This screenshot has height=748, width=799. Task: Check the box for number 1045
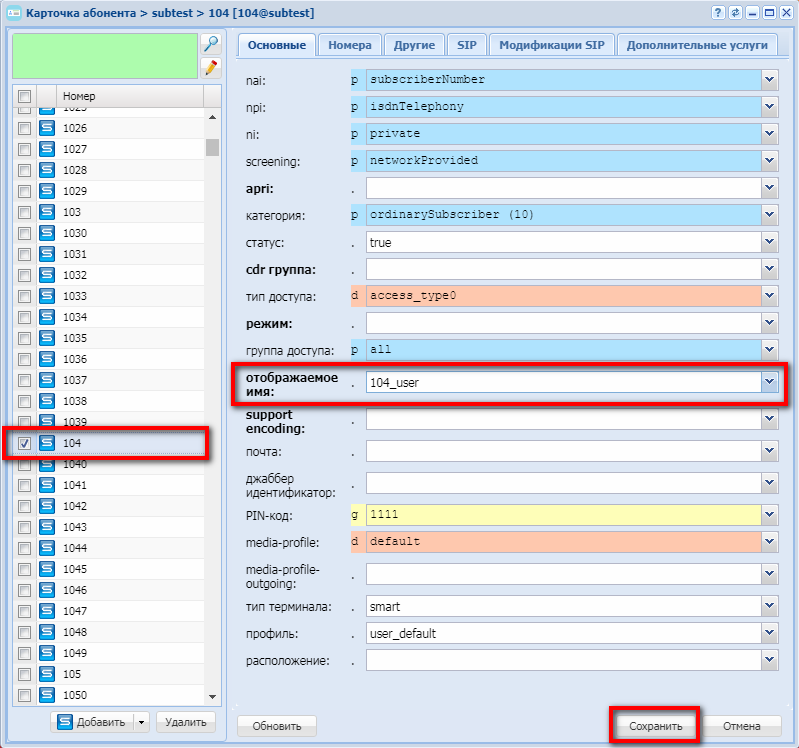24,569
